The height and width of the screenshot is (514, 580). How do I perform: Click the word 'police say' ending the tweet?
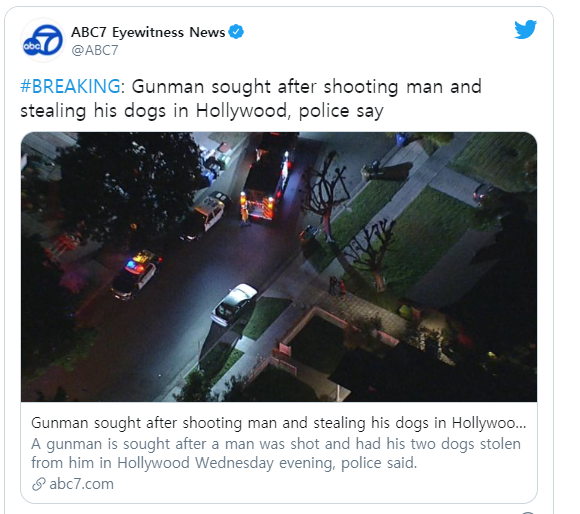(x=341, y=111)
